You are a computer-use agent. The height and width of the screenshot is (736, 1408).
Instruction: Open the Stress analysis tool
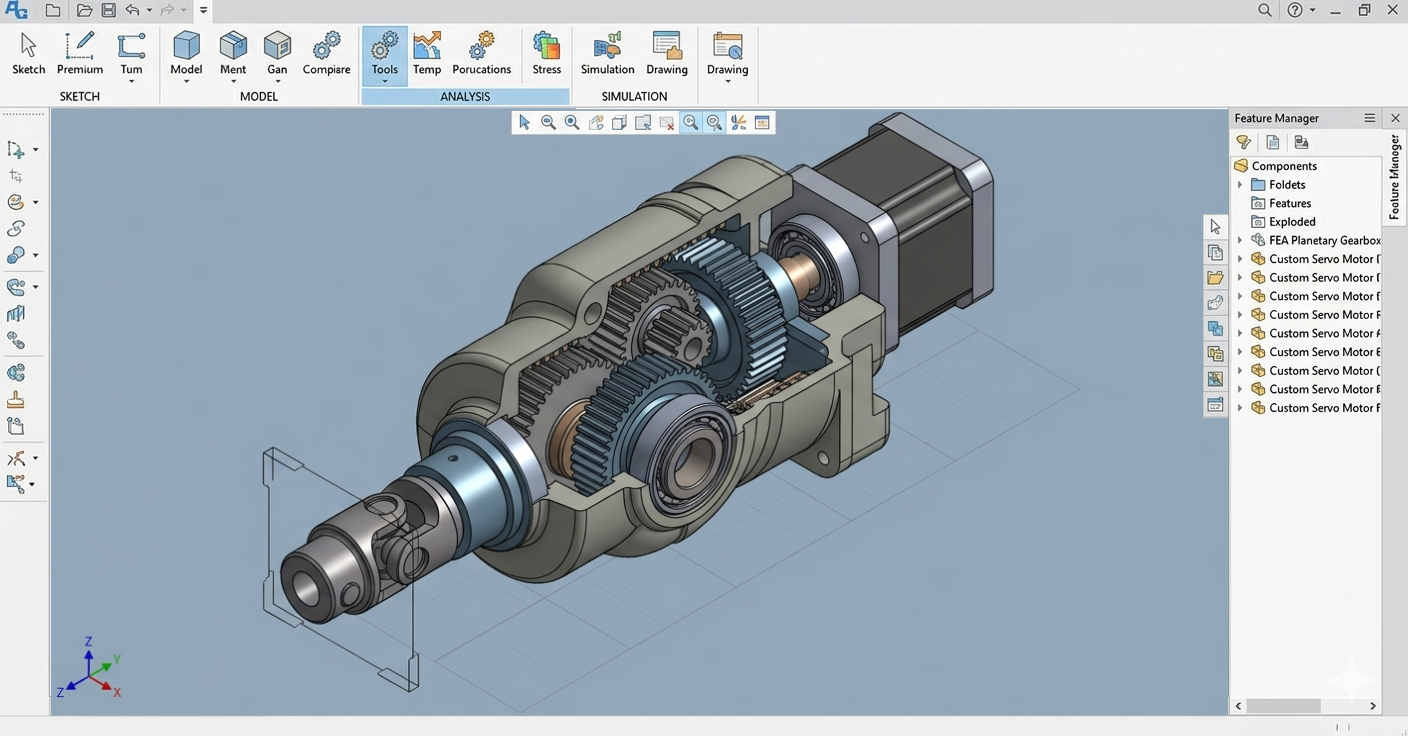(x=546, y=53)
